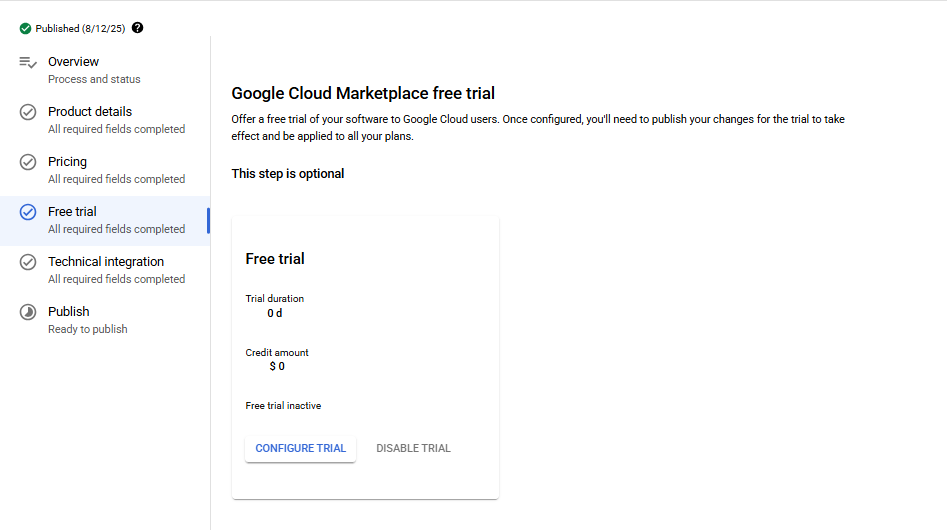This screenshot has height=530, width=947.
Task: Click the 'Free trial inactive' status text
Action: tap(283, 406)
